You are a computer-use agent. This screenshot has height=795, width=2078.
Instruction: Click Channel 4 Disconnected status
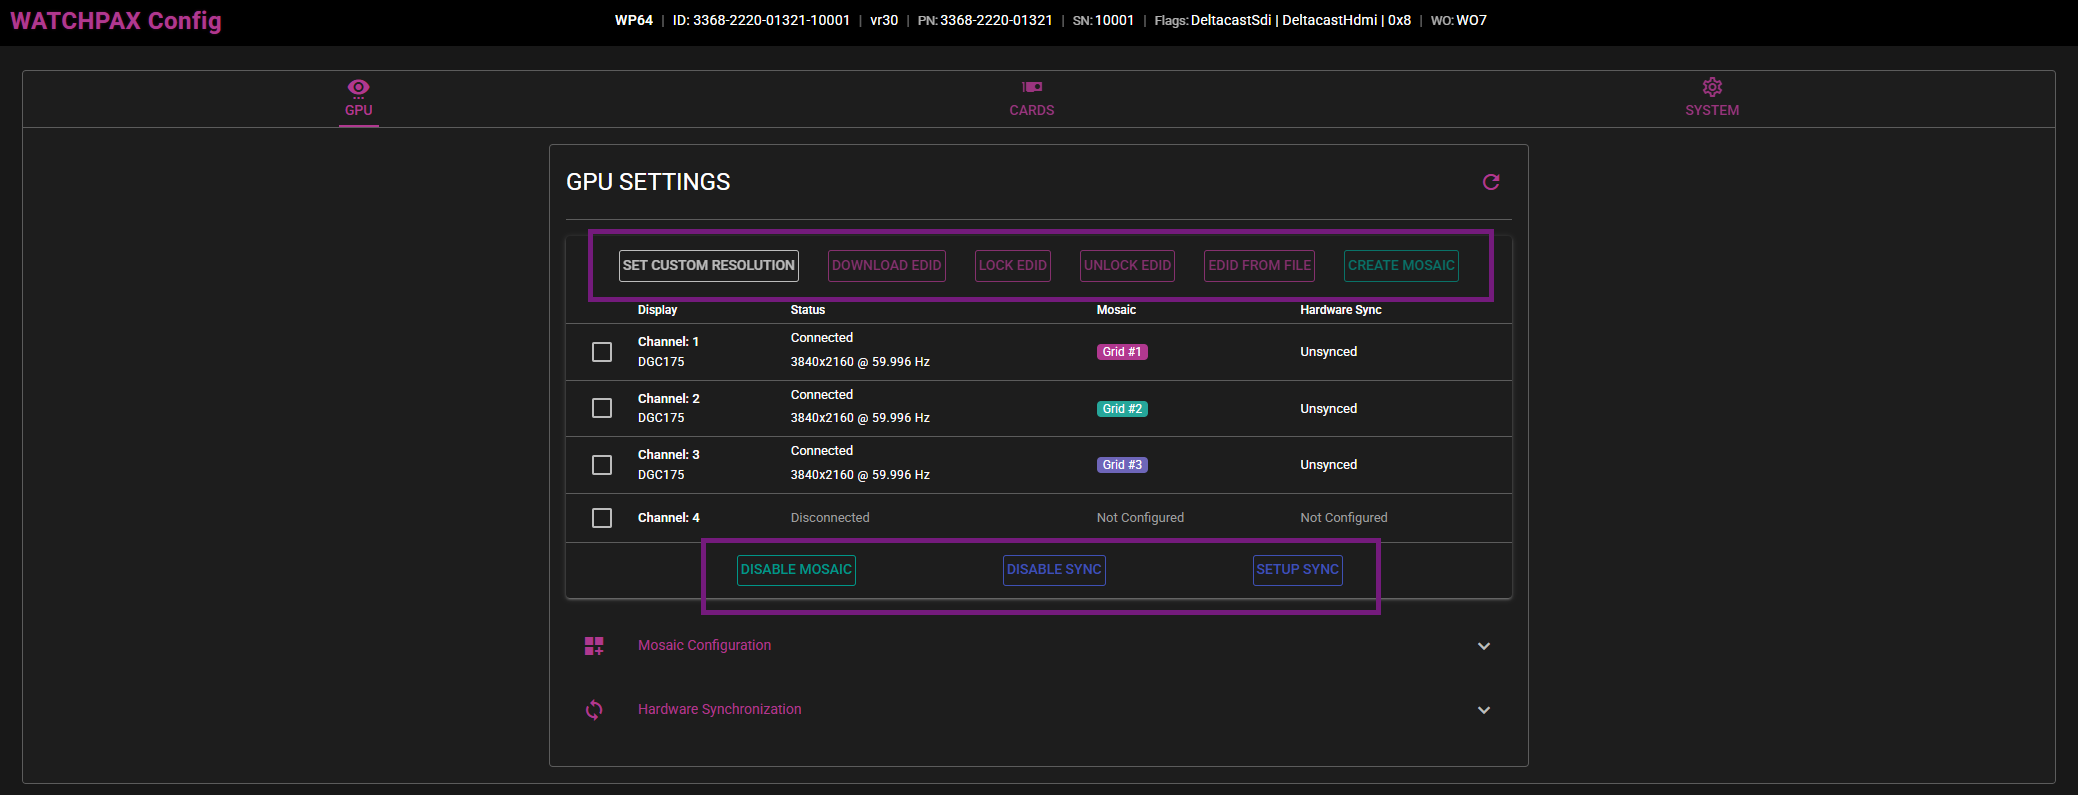(x=830, y=518)
